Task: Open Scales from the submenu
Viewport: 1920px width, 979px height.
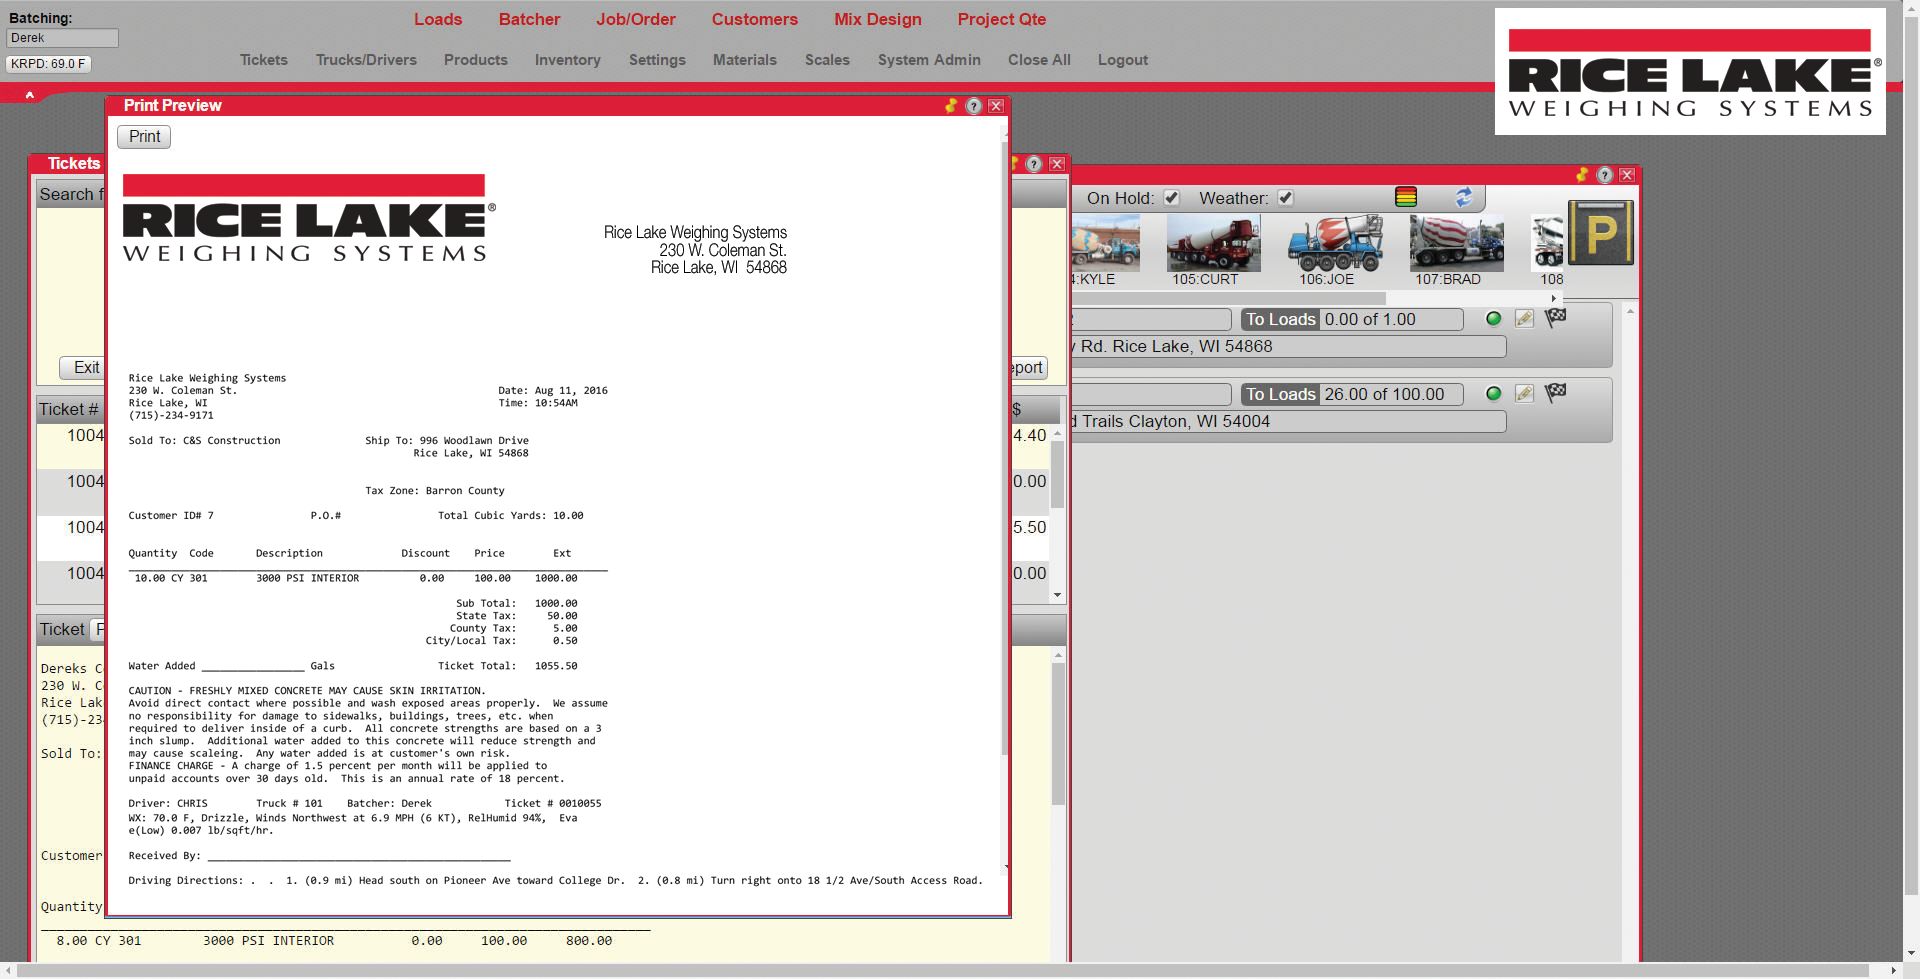Action: 827,60
